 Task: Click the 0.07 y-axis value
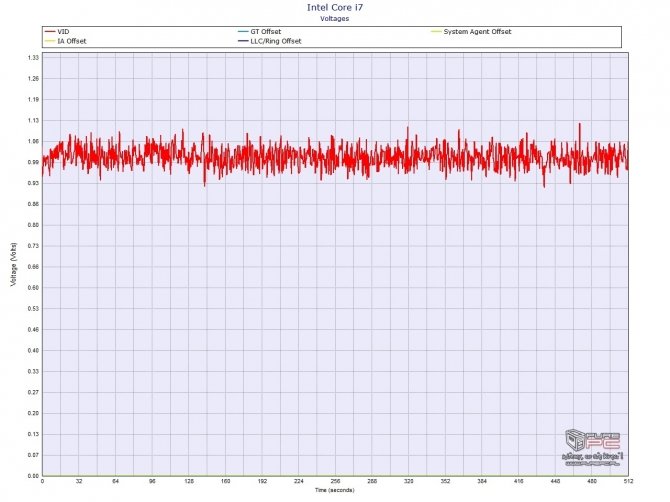[x=33, y=455]
